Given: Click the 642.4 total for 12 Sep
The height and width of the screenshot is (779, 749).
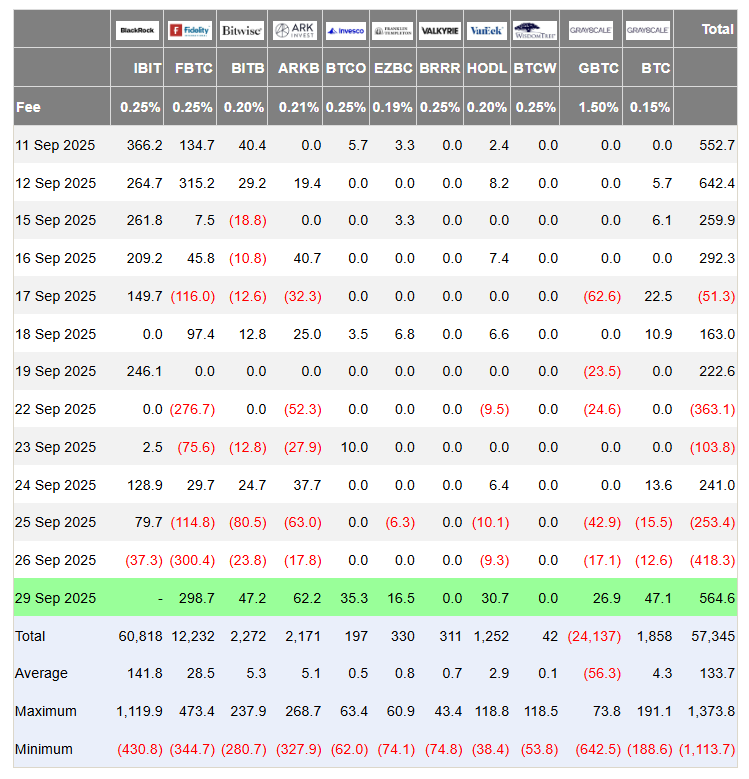Looking at the screenshot, I should point(717,183).
